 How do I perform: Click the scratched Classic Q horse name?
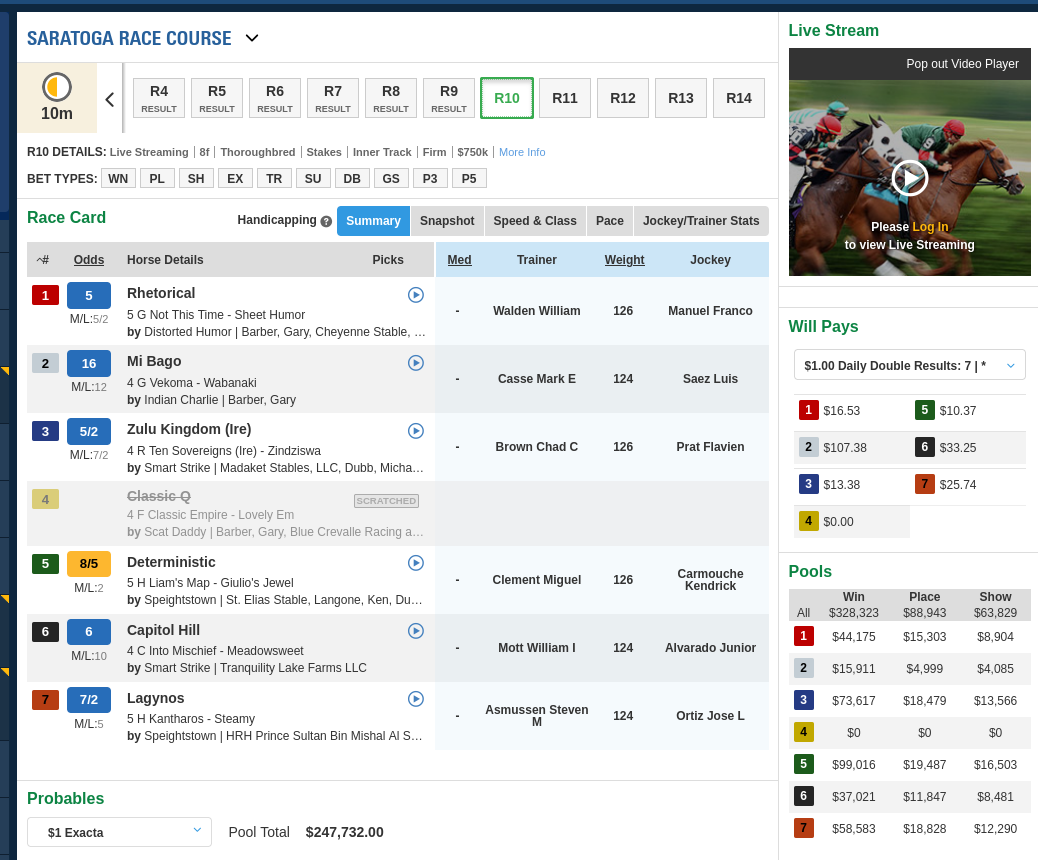point(159,497)
